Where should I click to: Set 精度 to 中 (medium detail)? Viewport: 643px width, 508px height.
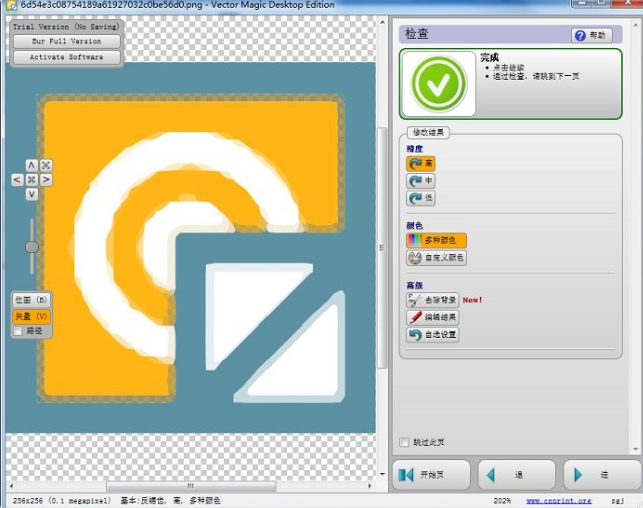pos(421,181)
